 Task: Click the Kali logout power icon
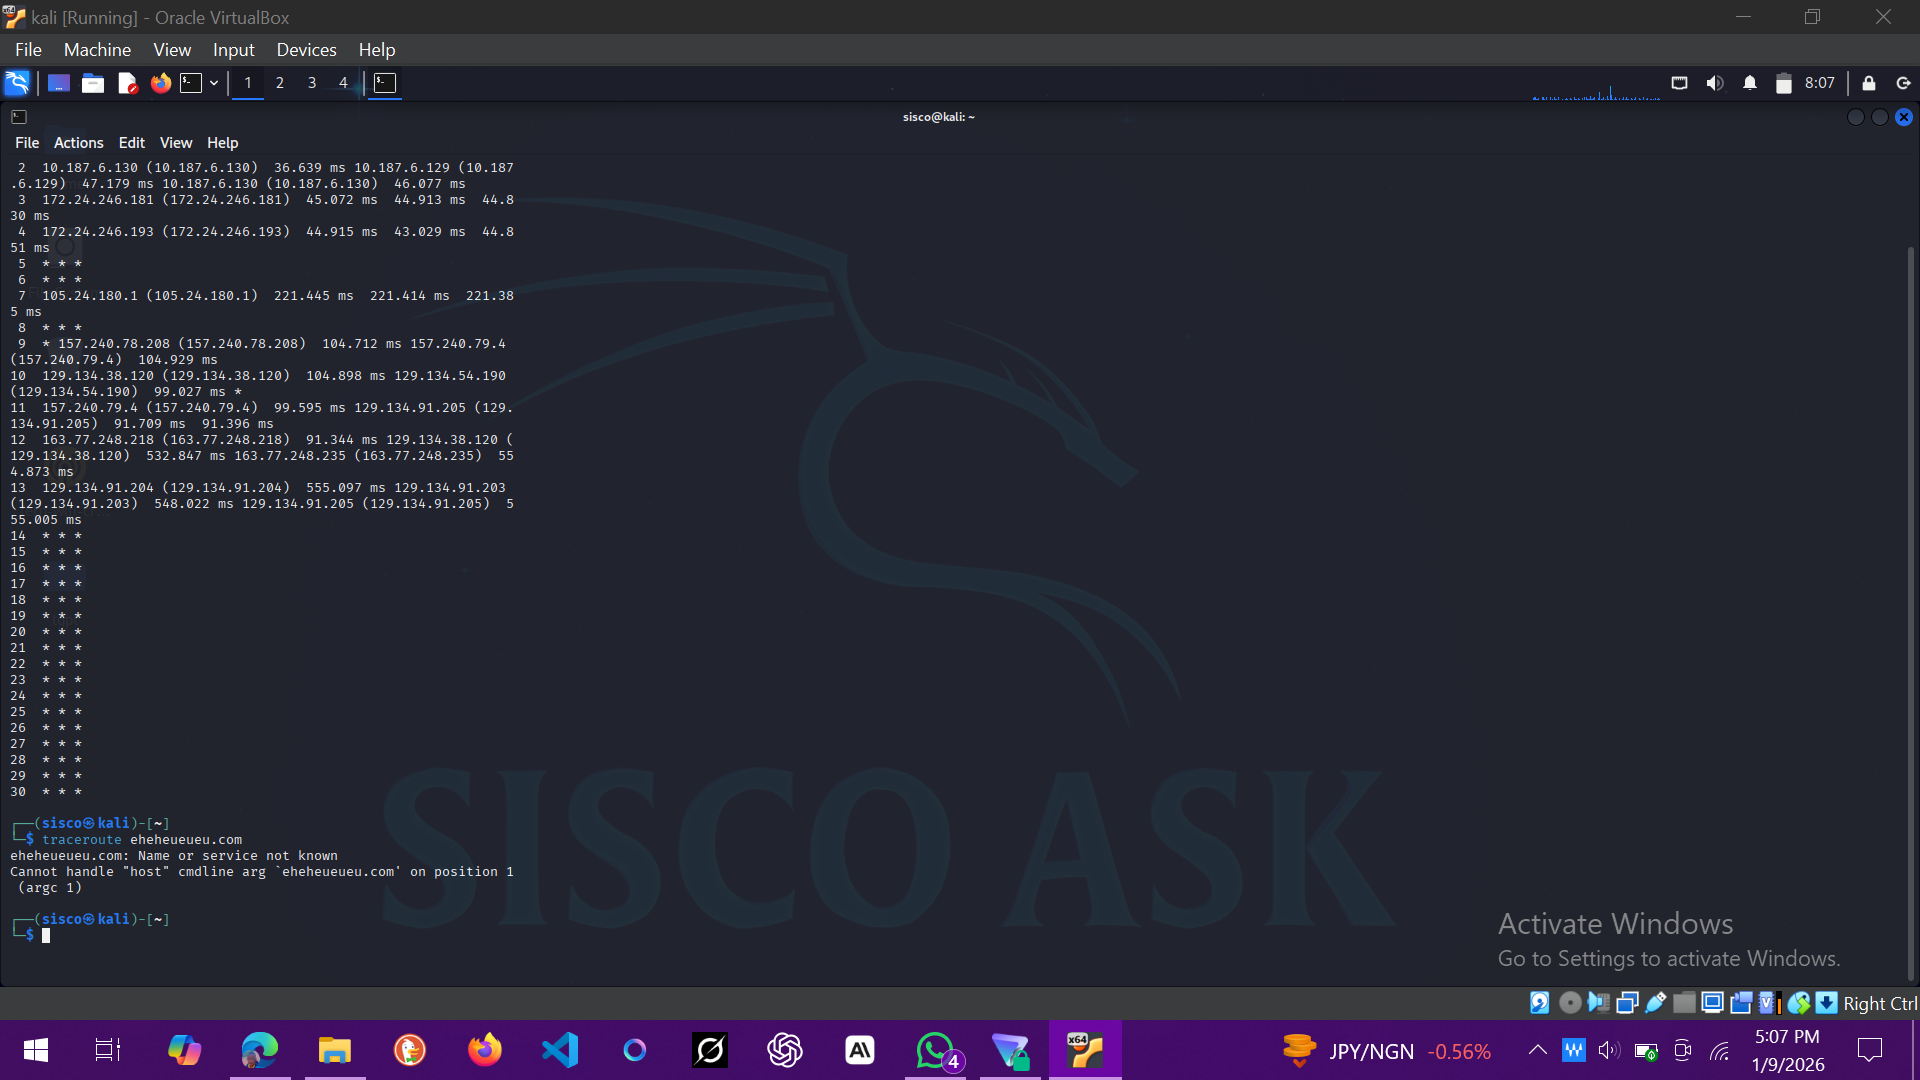1904,83
